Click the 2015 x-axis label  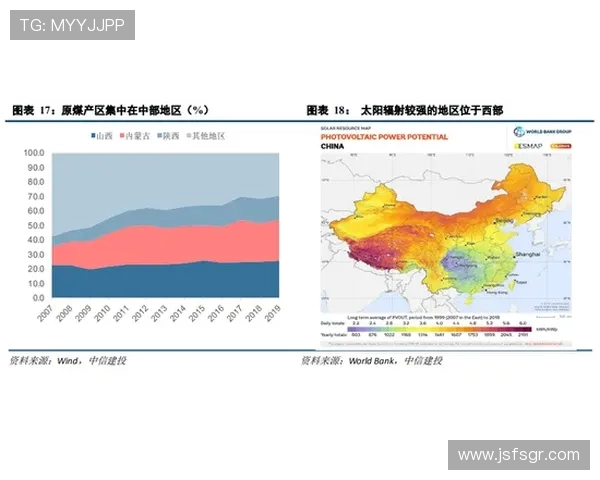point(197,313)
